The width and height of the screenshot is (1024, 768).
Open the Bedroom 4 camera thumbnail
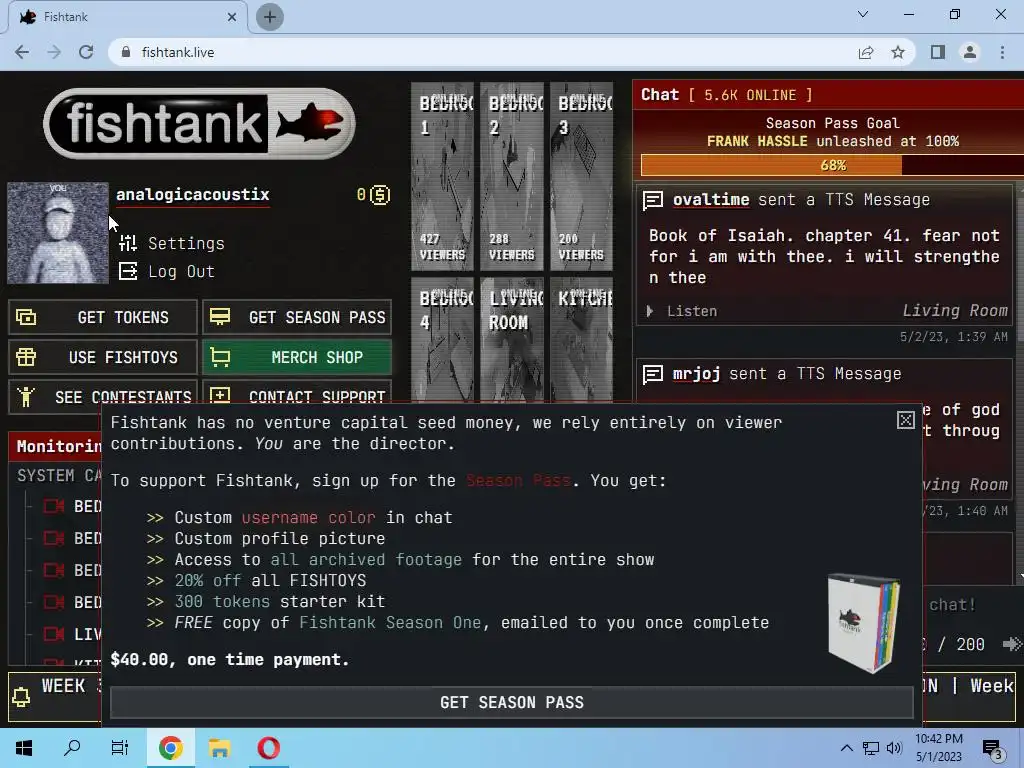tap(442, 340)
